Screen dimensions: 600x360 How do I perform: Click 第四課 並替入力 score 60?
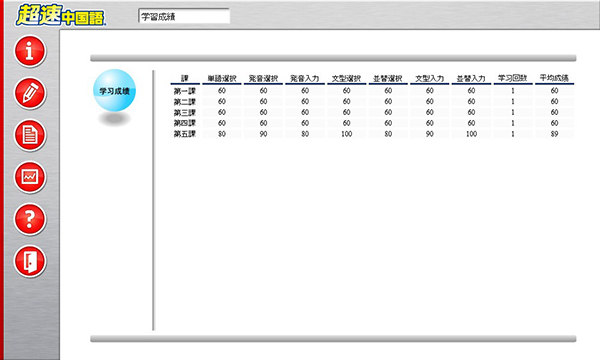tap(471, 123)
